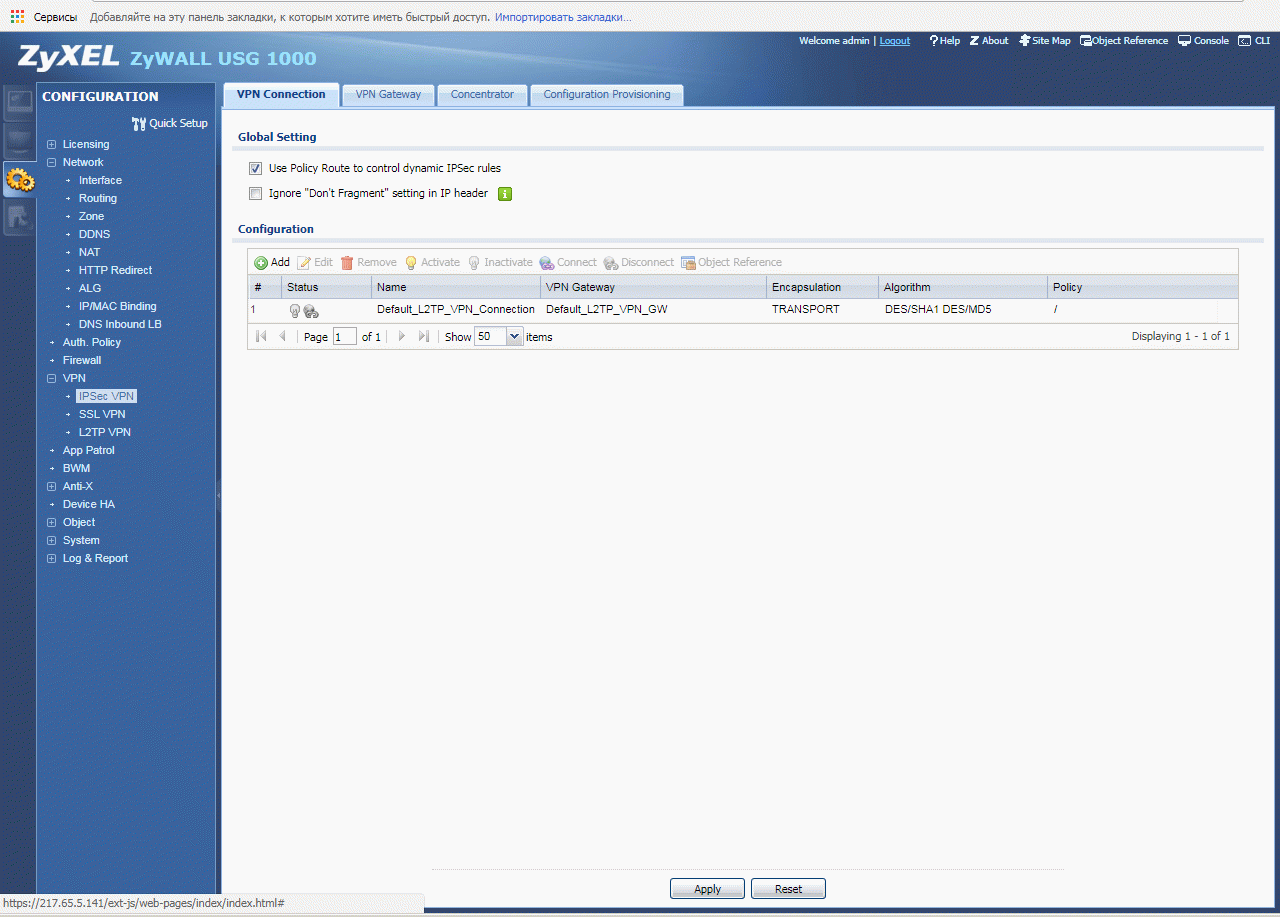Click the About Z icon in header
This screenshot has width=1280, height=917.
coord(974,41)
